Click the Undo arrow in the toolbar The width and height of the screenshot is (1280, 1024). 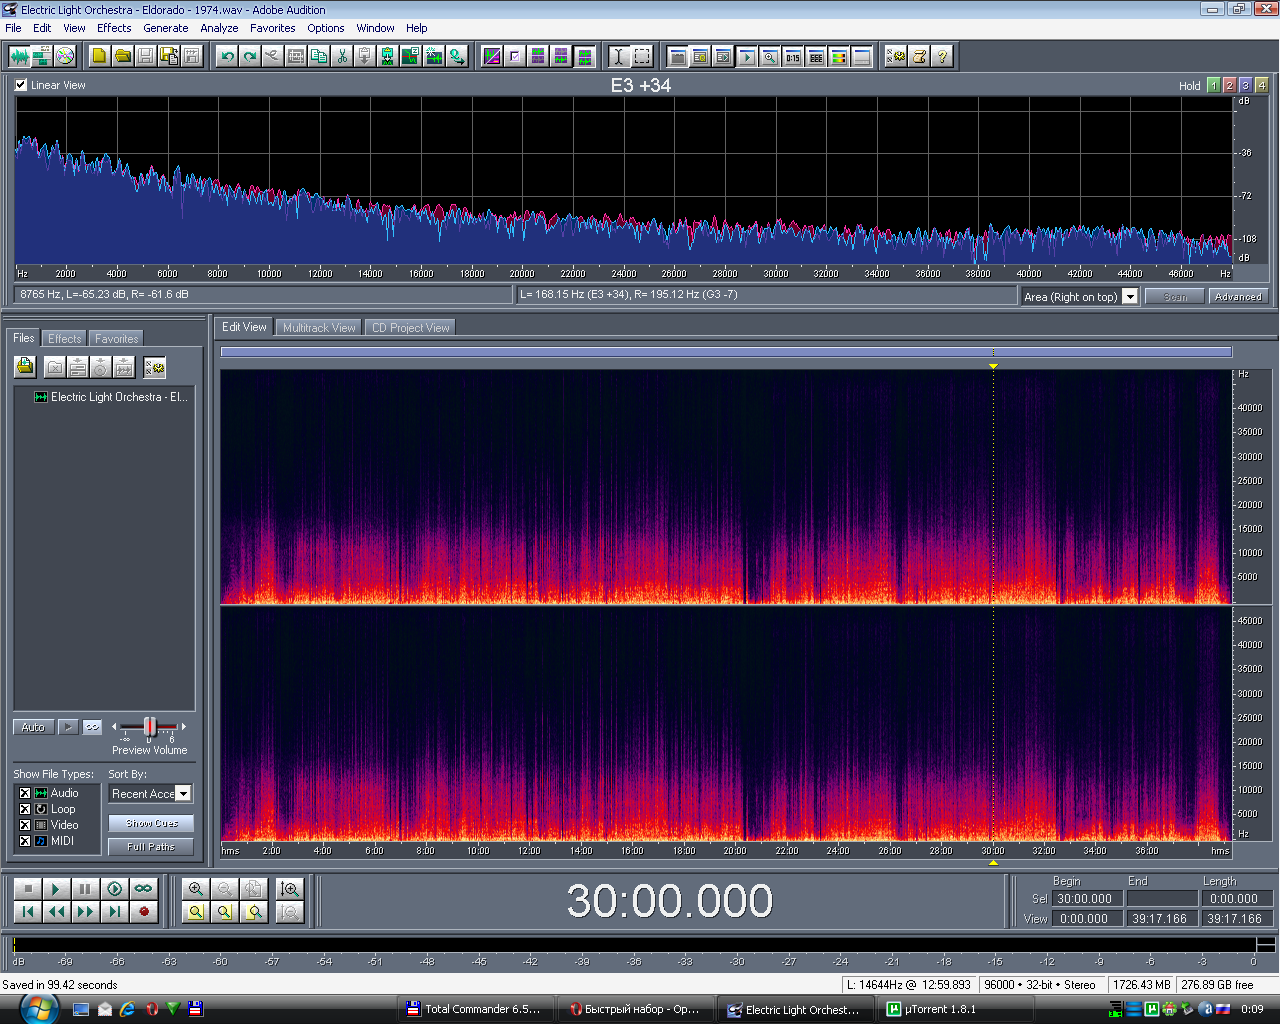point(227,56)
